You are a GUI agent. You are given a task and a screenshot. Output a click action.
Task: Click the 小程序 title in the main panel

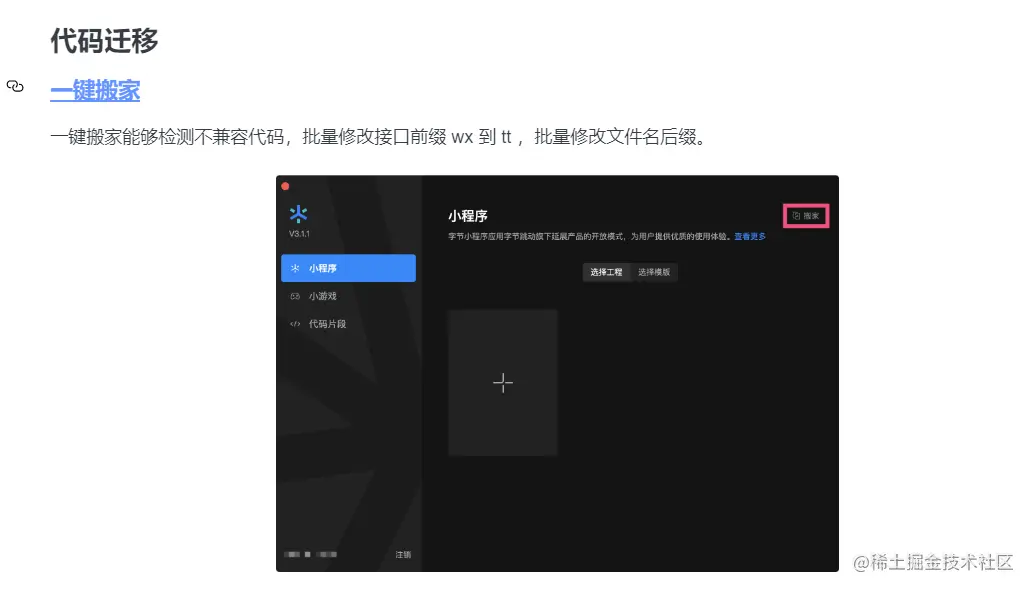click(468, 216)
